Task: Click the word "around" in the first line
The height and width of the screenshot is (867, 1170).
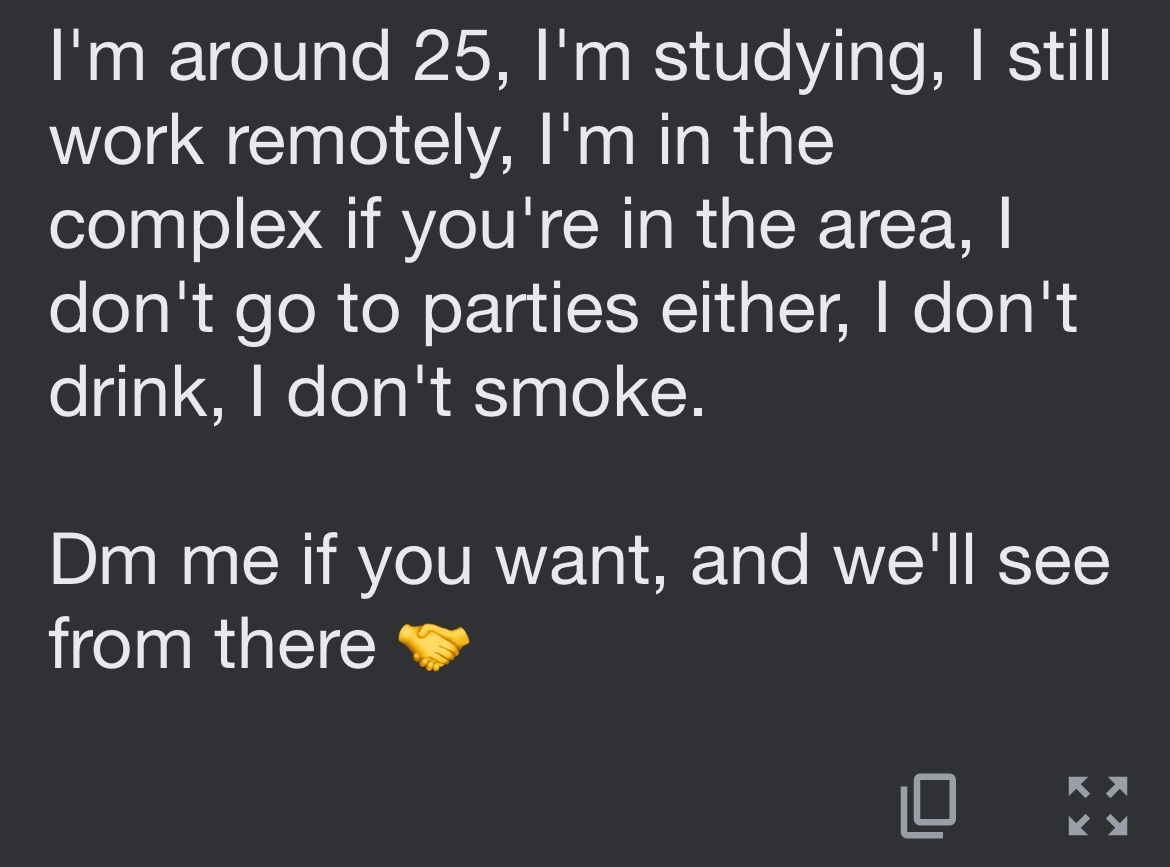Action: tap(280, 57)
